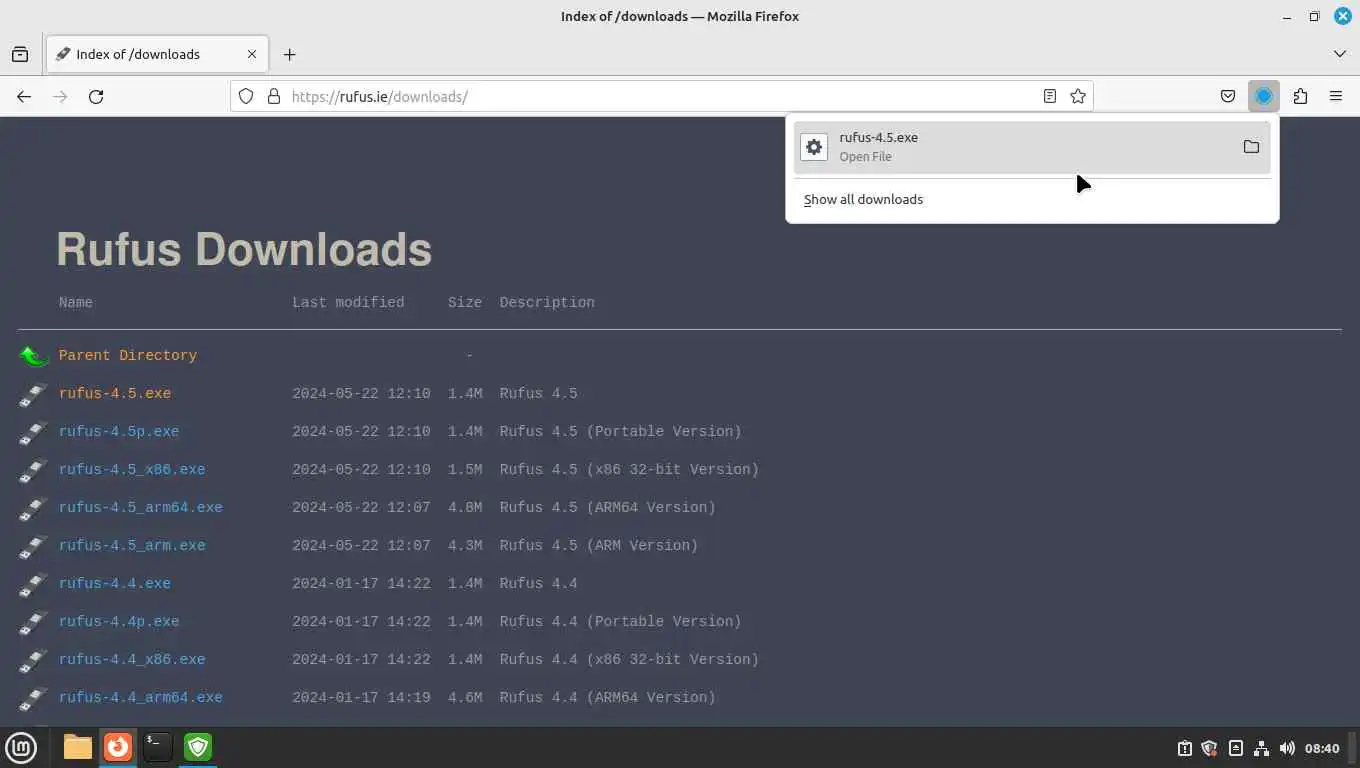Viewport: 1360px width, 768px height.
Task: Download rufus-4.4p.exe link
Action: tap(119, 621)
